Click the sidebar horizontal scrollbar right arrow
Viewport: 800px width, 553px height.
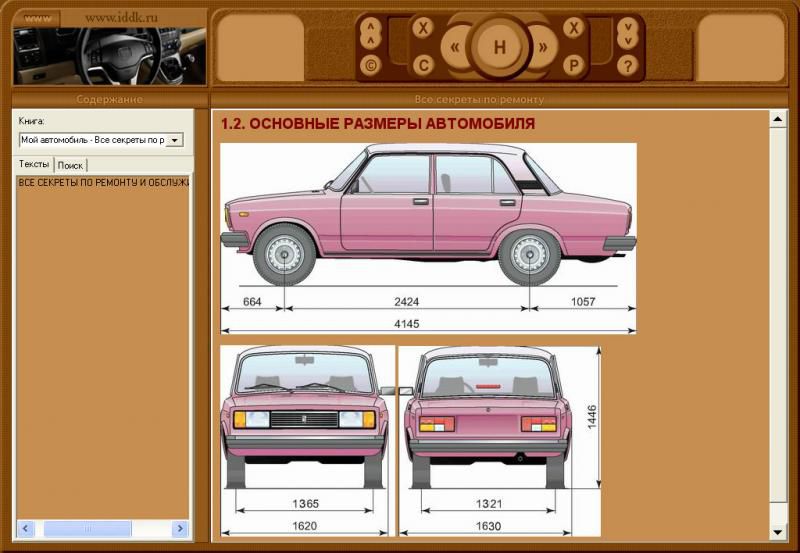(180, 528)
